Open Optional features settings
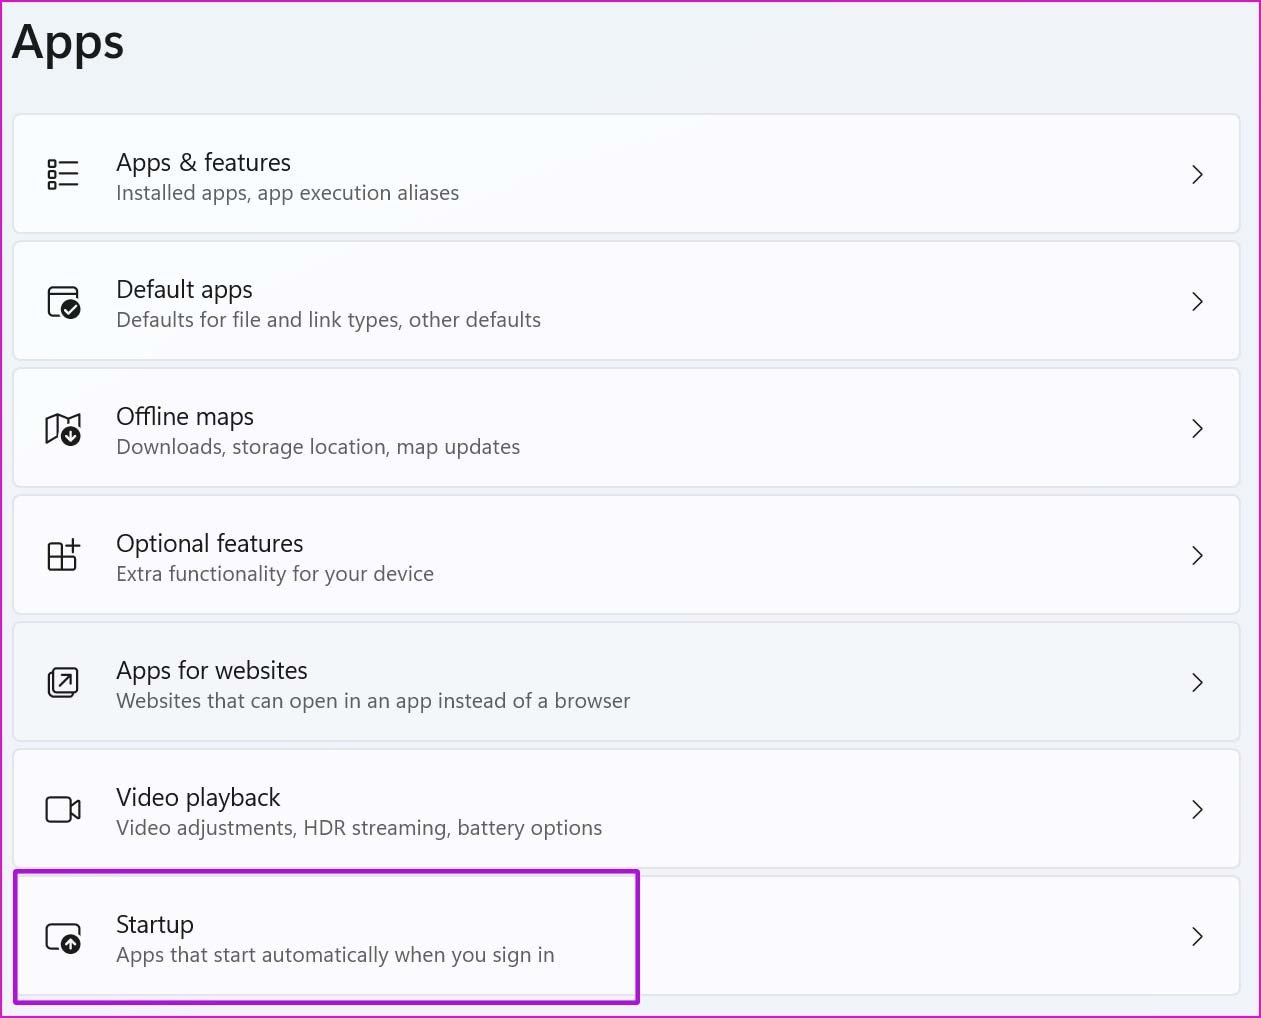 click(x=626, y=555)
